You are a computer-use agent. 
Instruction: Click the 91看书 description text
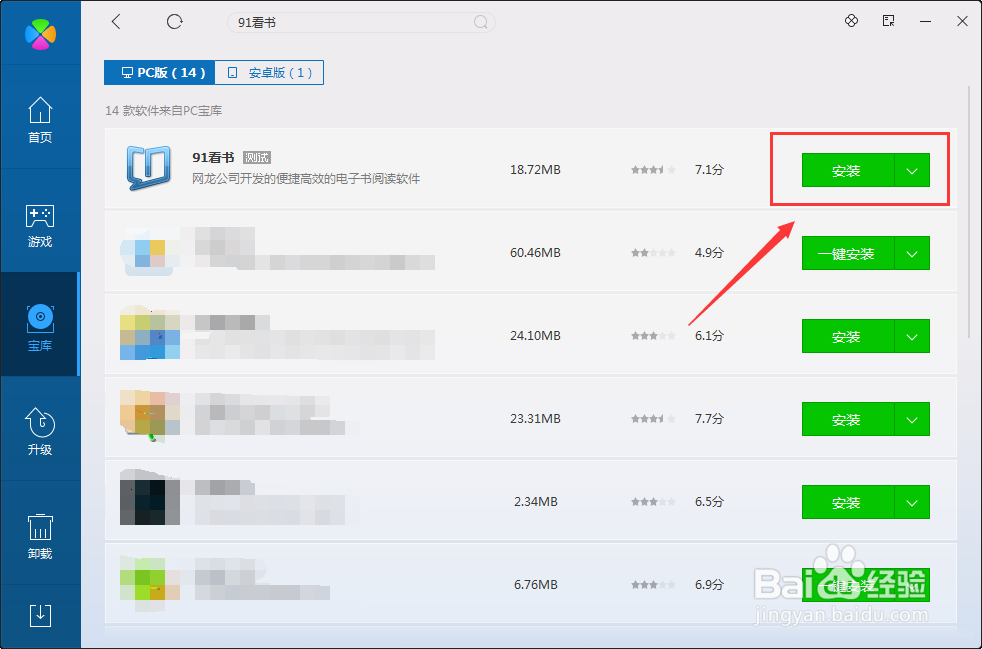pyautogui.click(x=306, y=179)
